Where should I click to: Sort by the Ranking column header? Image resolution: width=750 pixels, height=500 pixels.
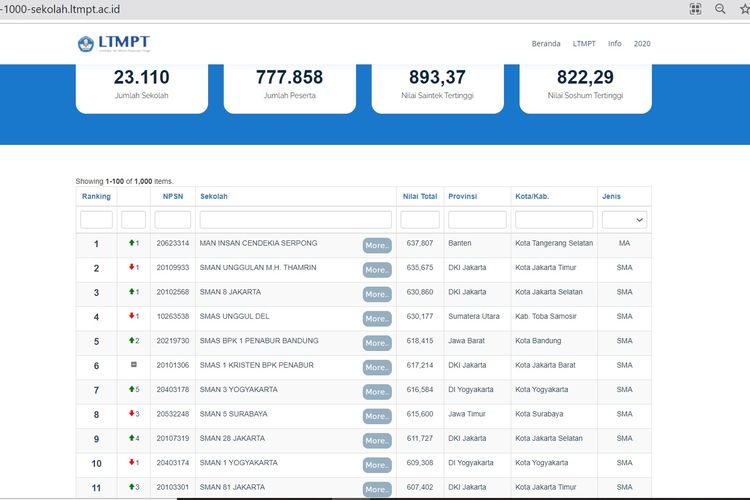96,197
